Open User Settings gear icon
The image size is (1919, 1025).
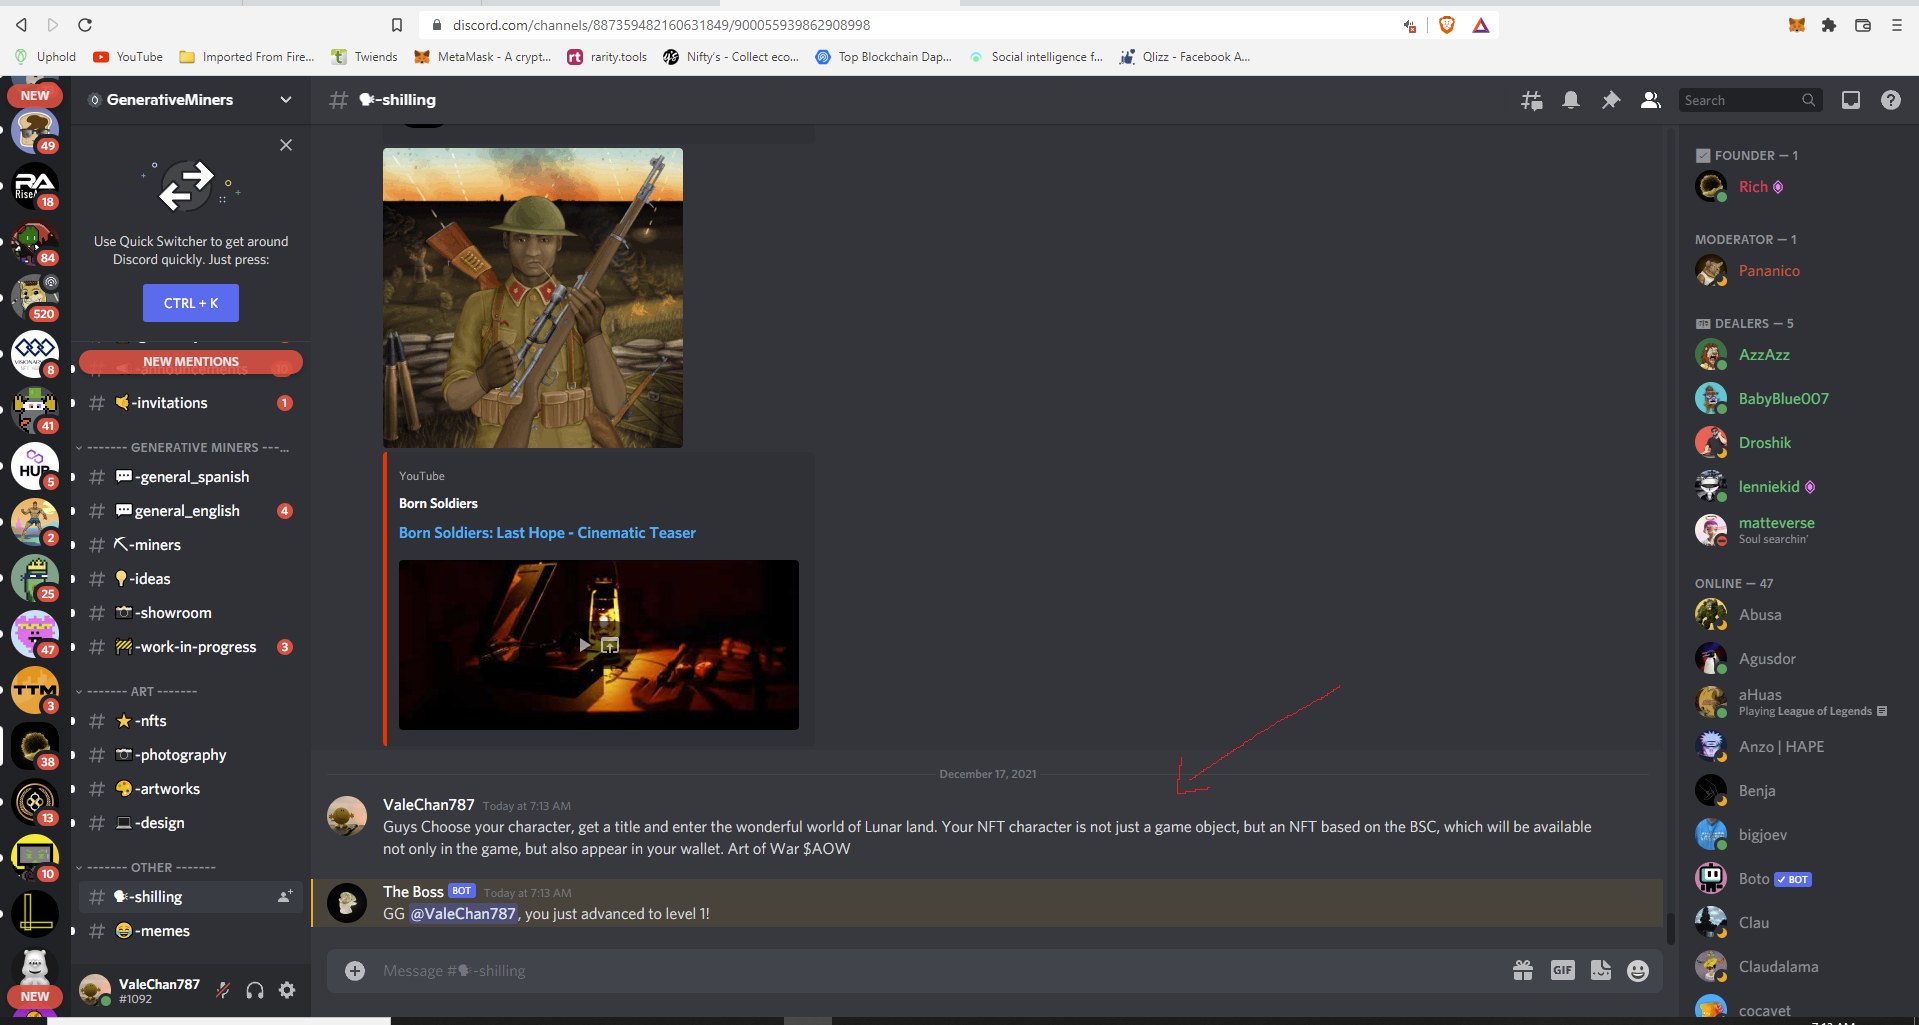pos(287,990)
